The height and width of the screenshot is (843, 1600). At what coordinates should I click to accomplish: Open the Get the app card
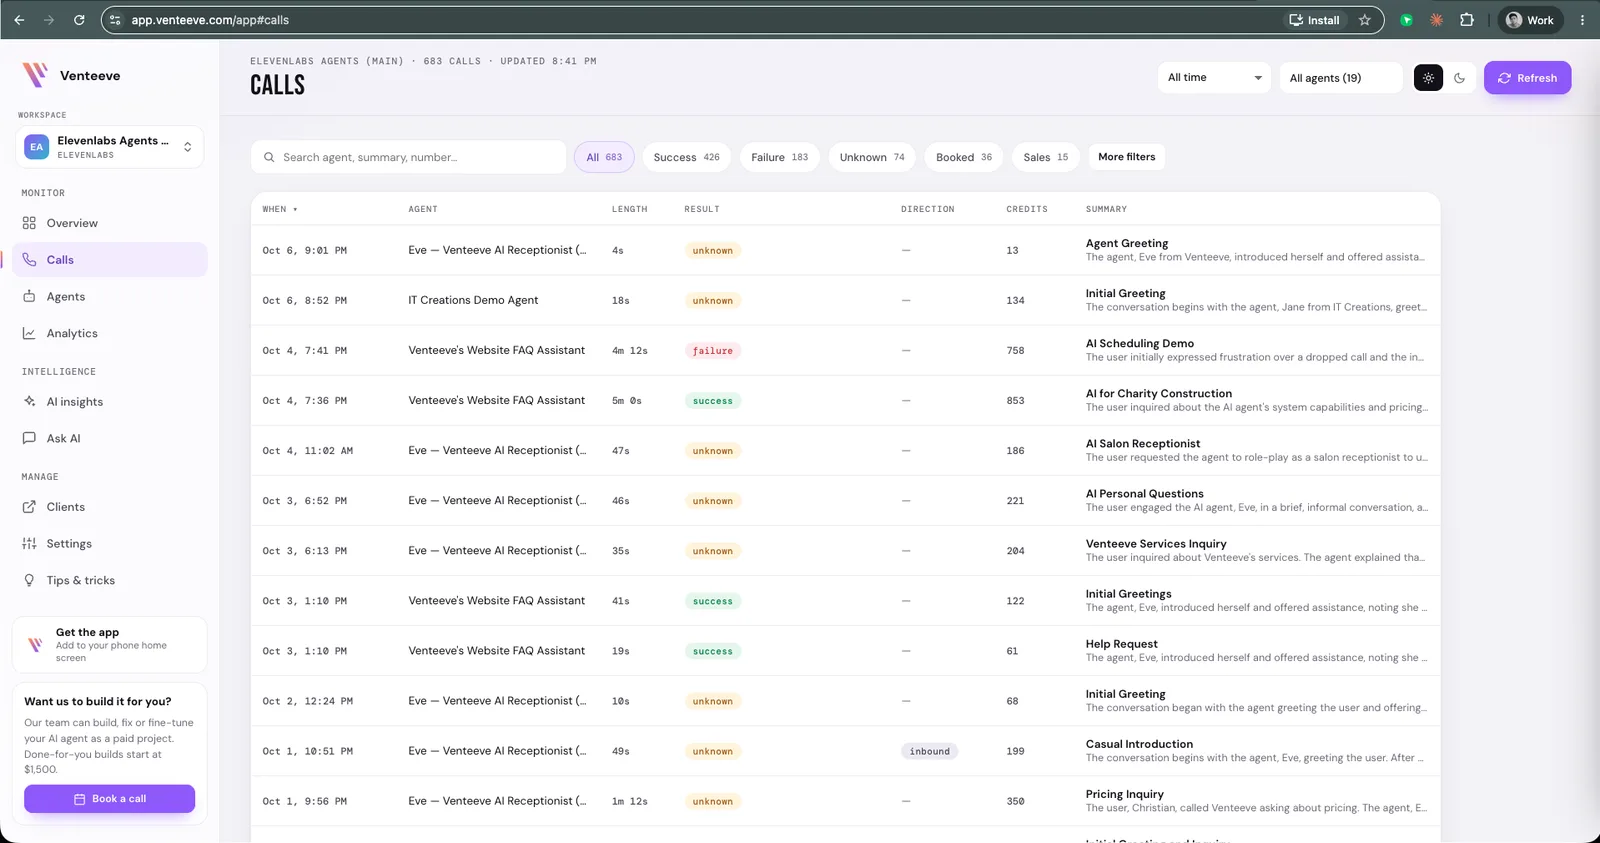[x=110, y=645]
